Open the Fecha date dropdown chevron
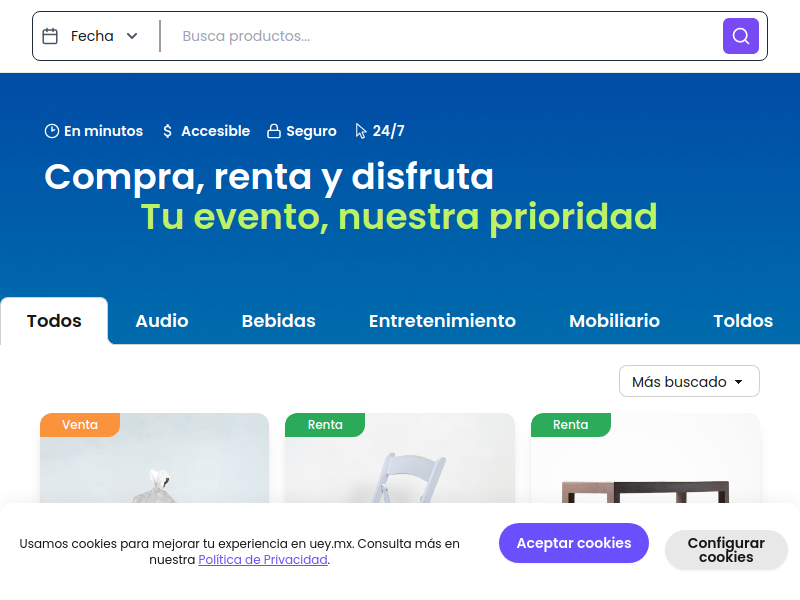800x600 pixels. pos(132,36)
